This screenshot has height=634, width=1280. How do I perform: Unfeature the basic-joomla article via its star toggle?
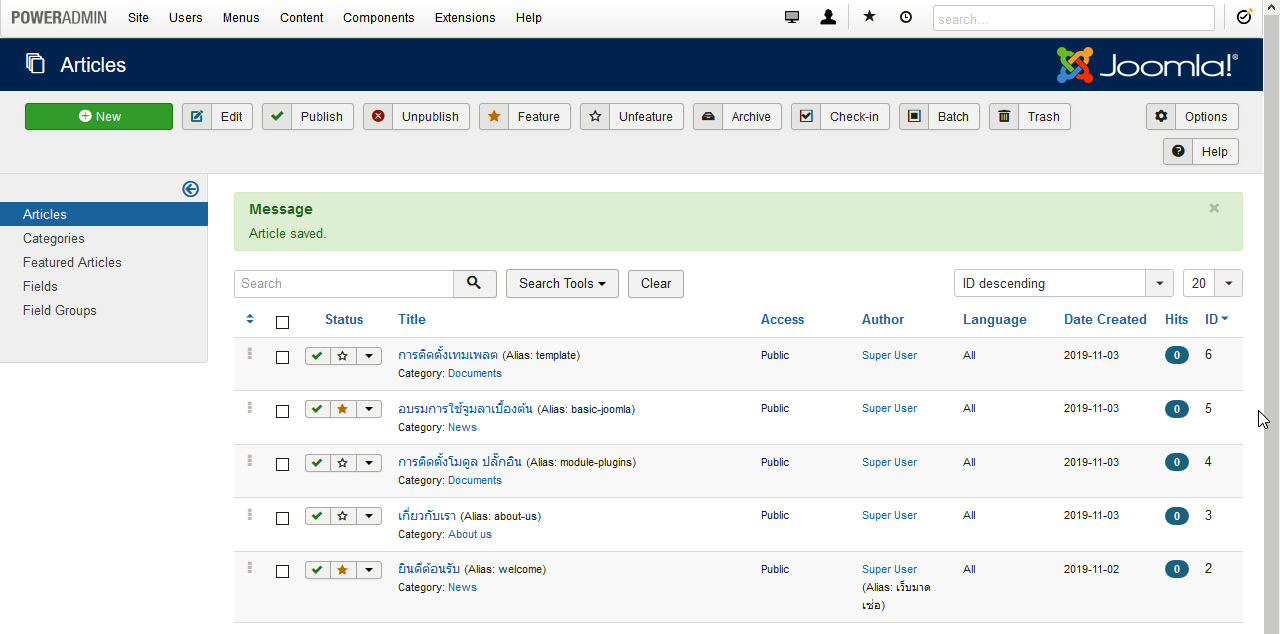pos(341,408)
